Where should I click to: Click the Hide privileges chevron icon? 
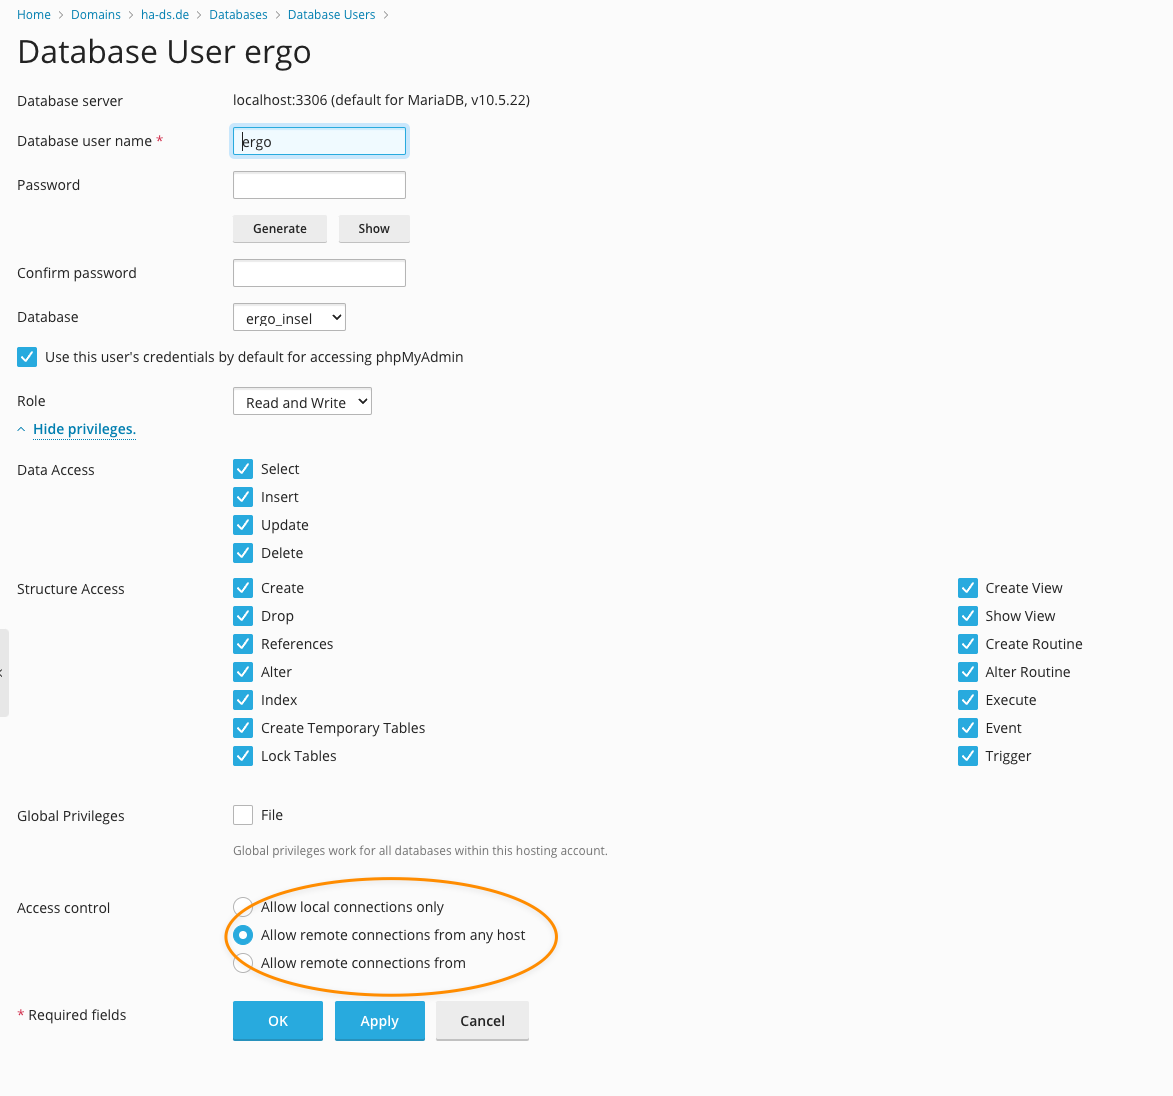21,429
